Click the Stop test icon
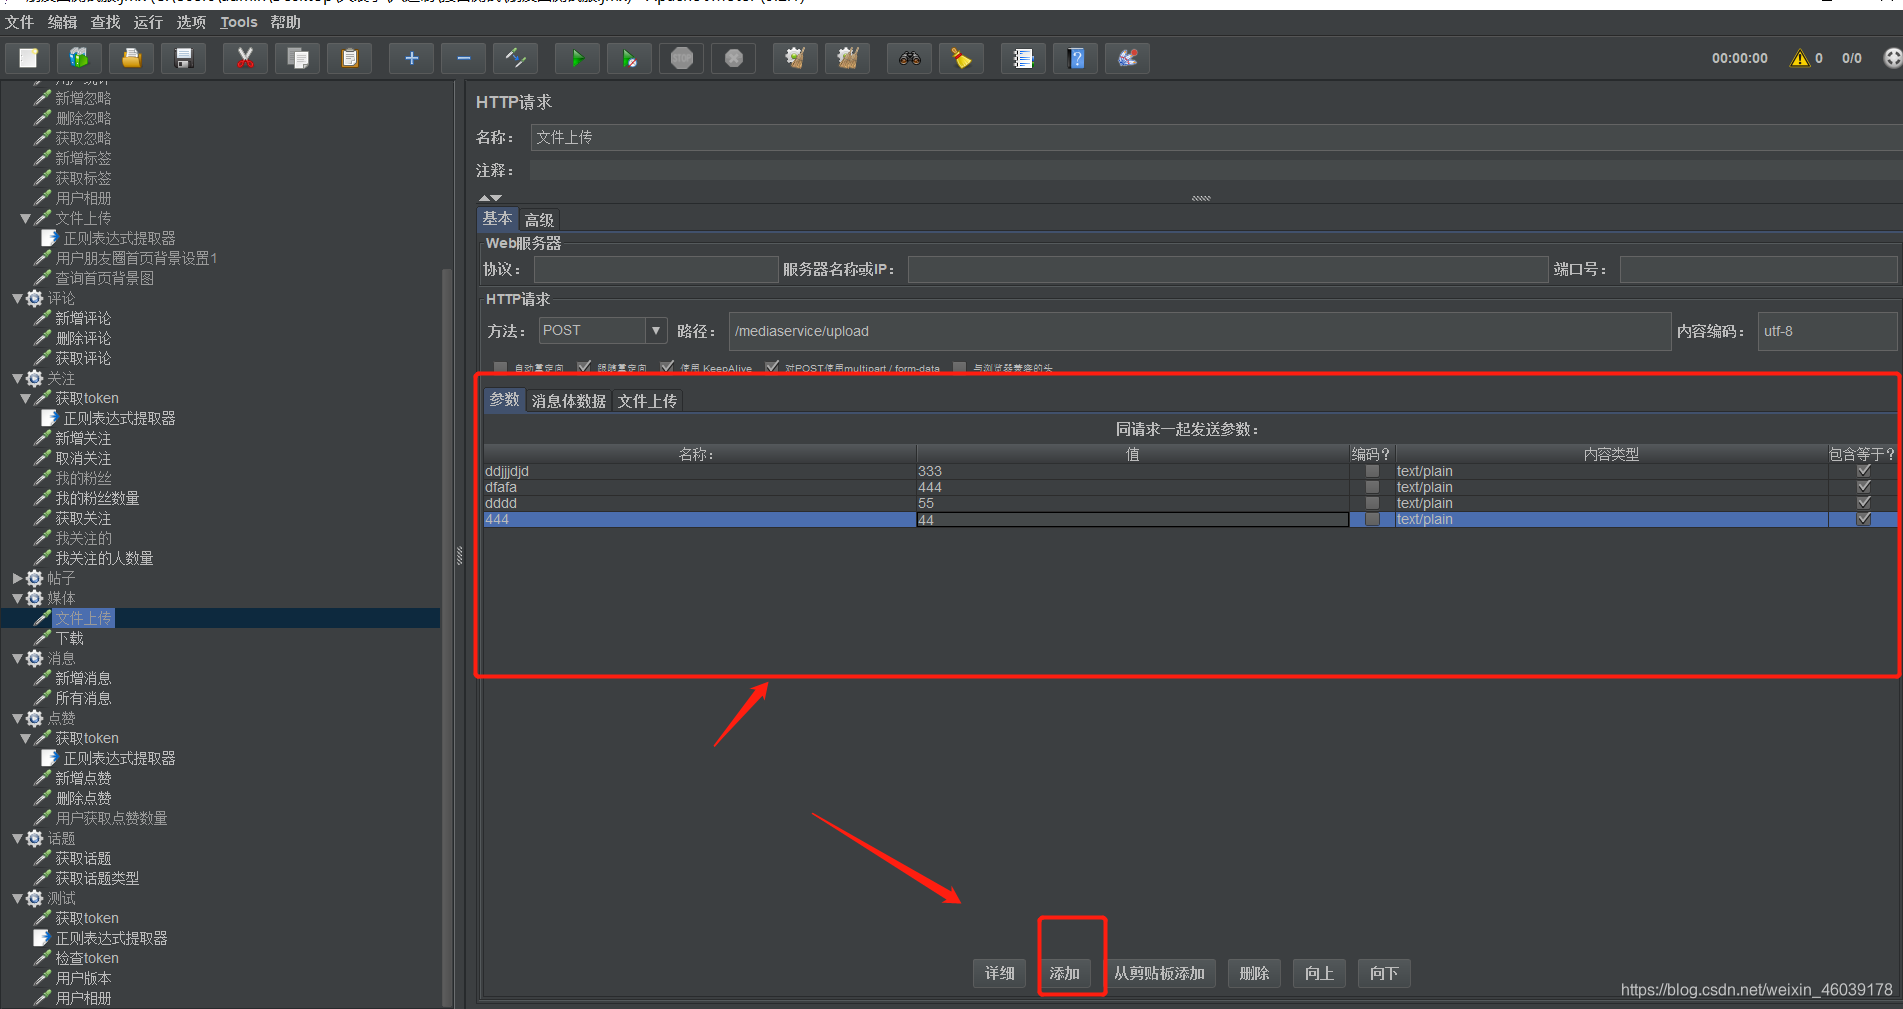Screen dimensions: 1903x1009 [x=681, y=58]
